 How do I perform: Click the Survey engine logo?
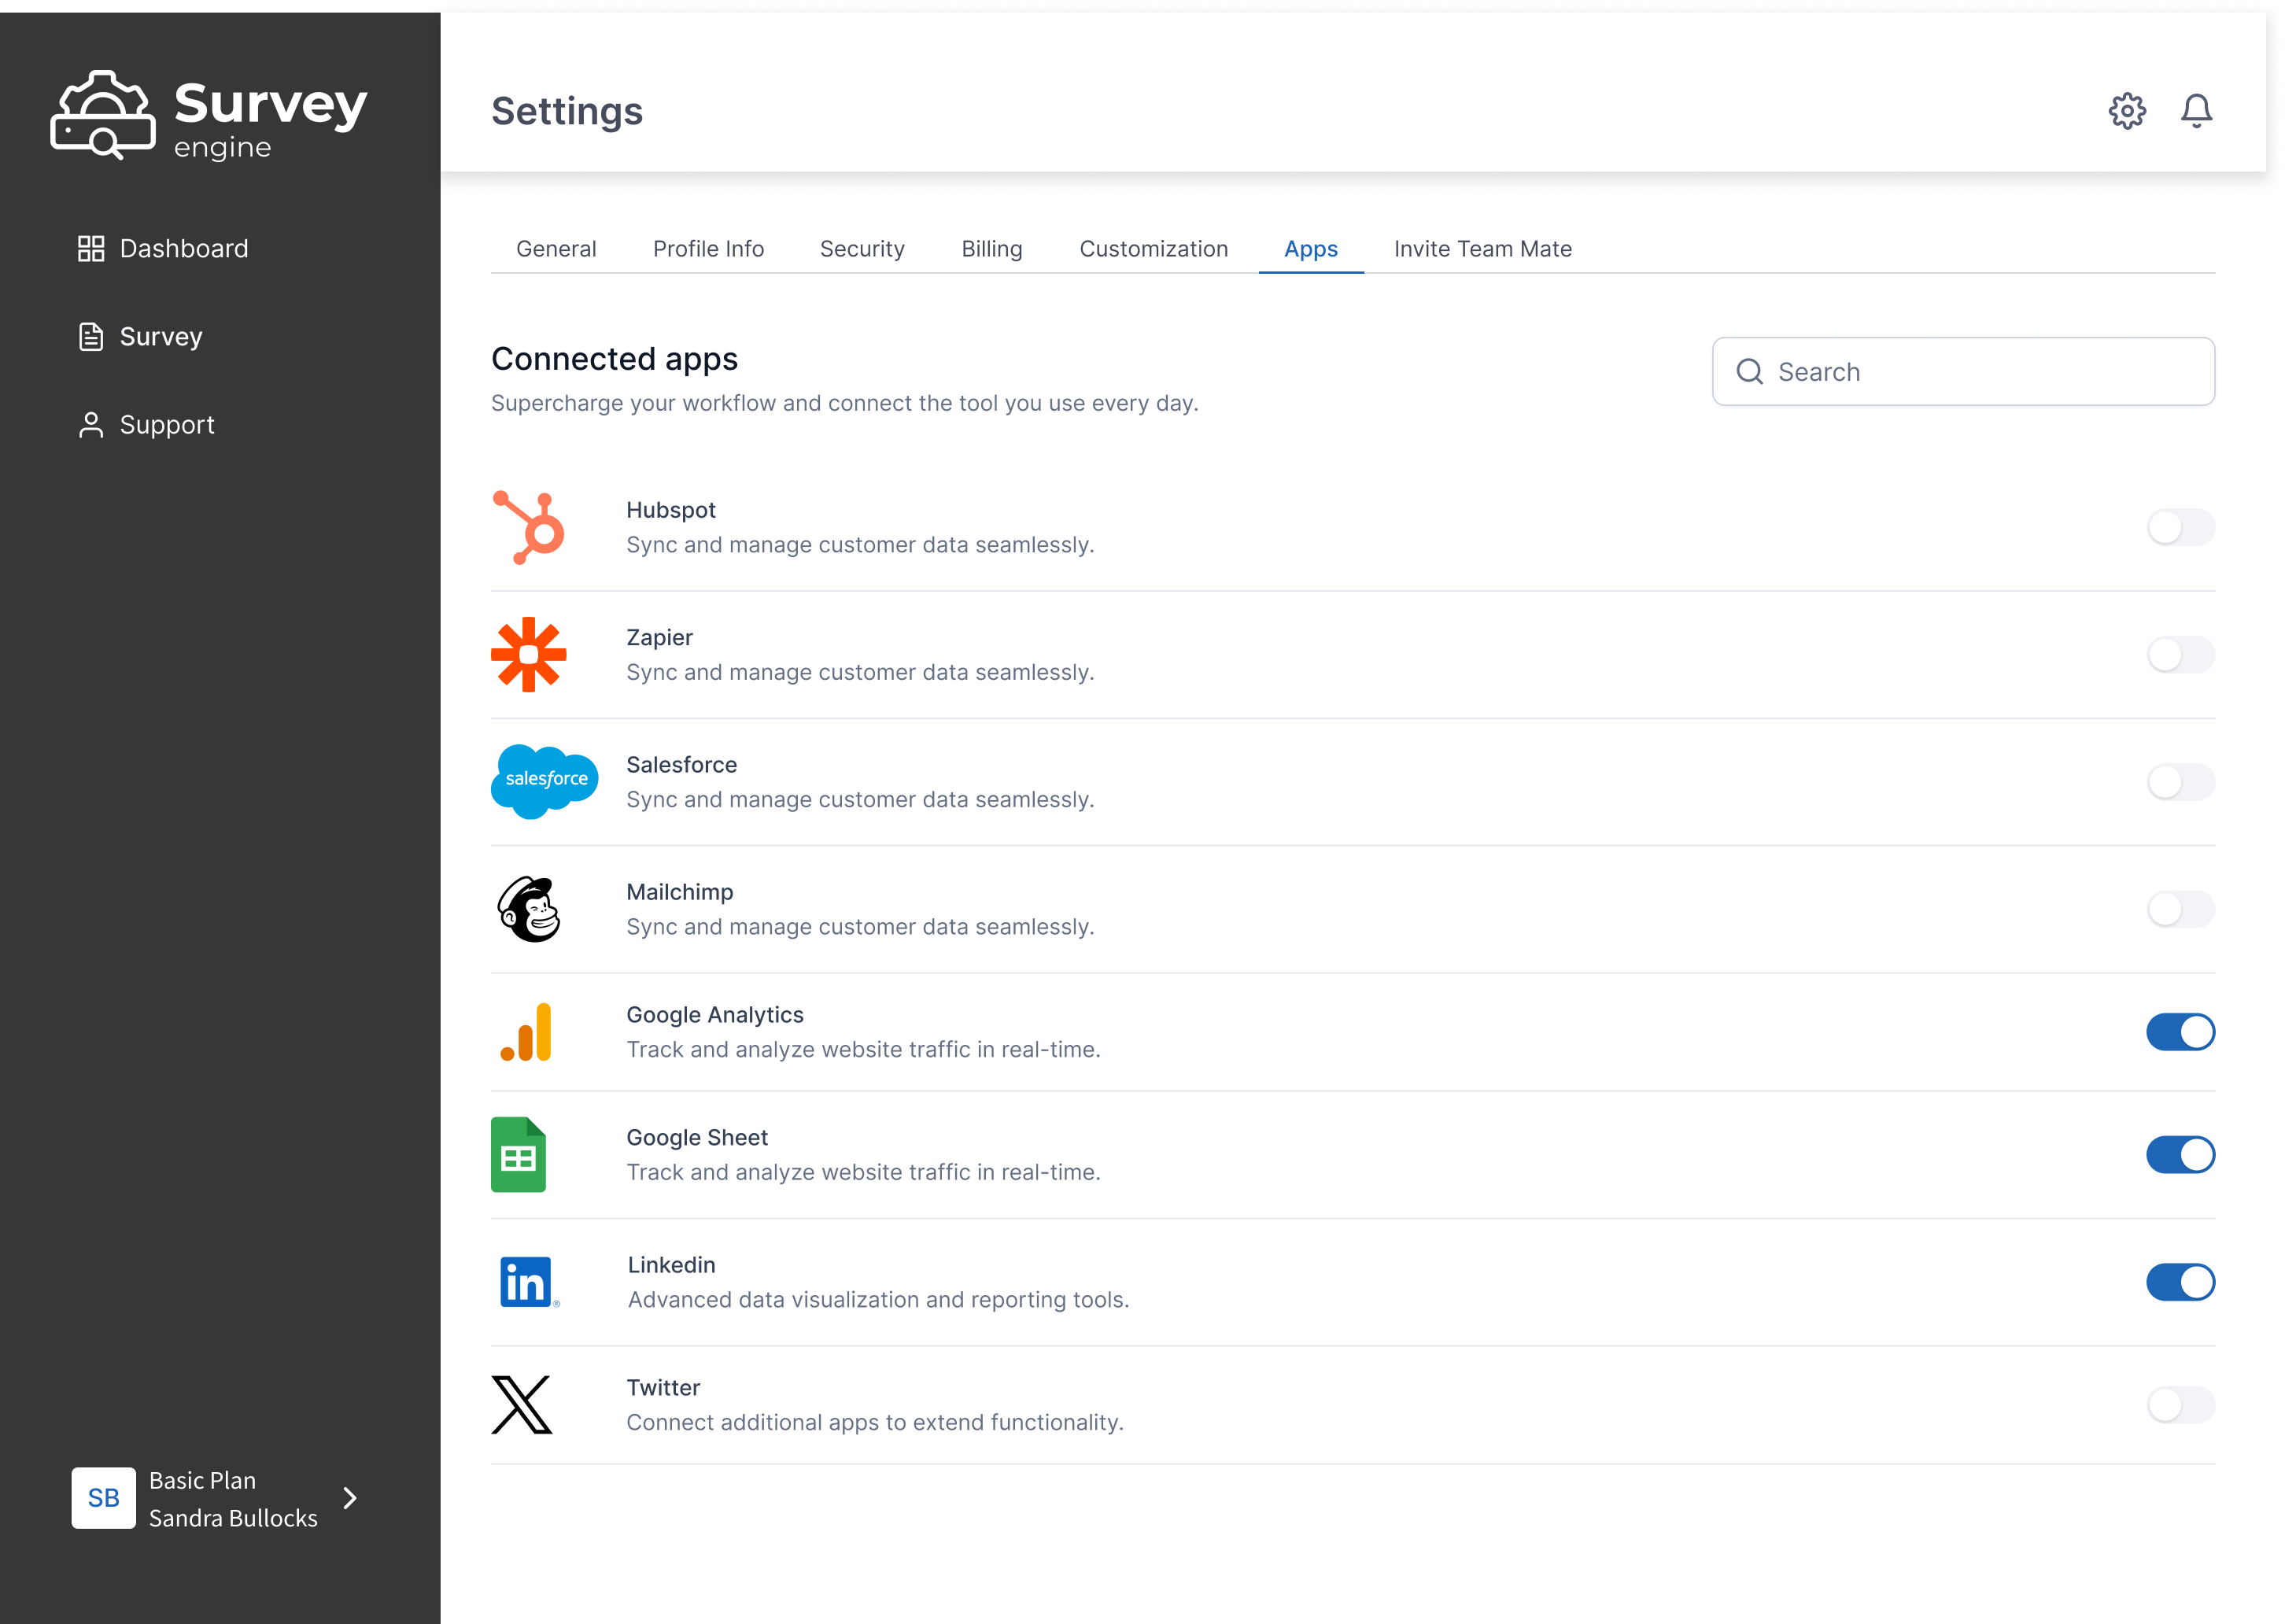pyautogui.click(x=209, y=114)
